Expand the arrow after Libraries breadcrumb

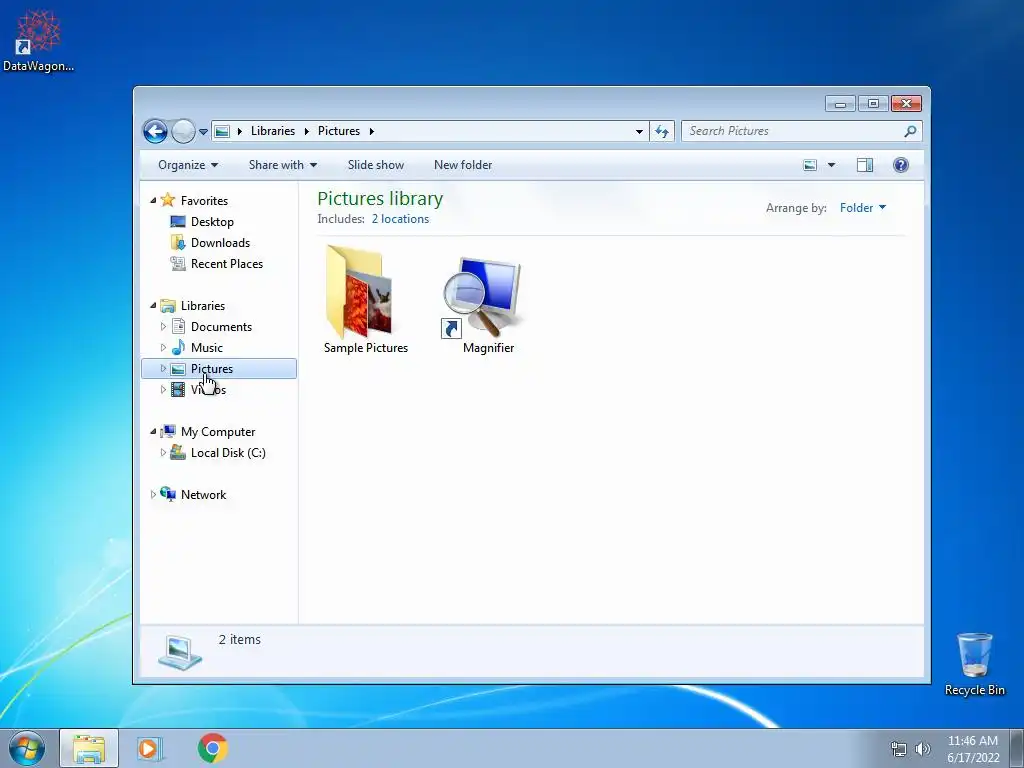coord(306,131)
